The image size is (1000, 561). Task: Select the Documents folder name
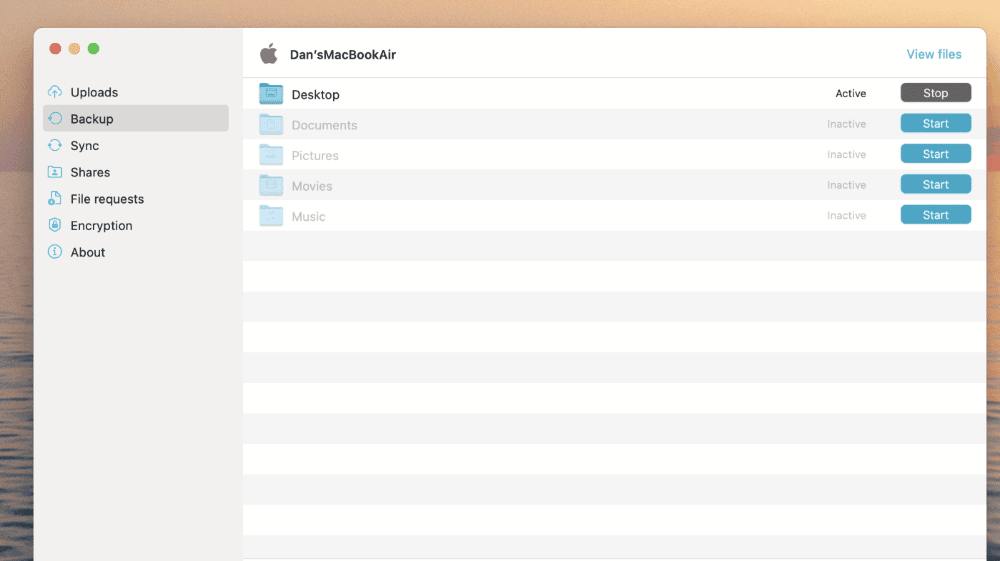(324, 126)
